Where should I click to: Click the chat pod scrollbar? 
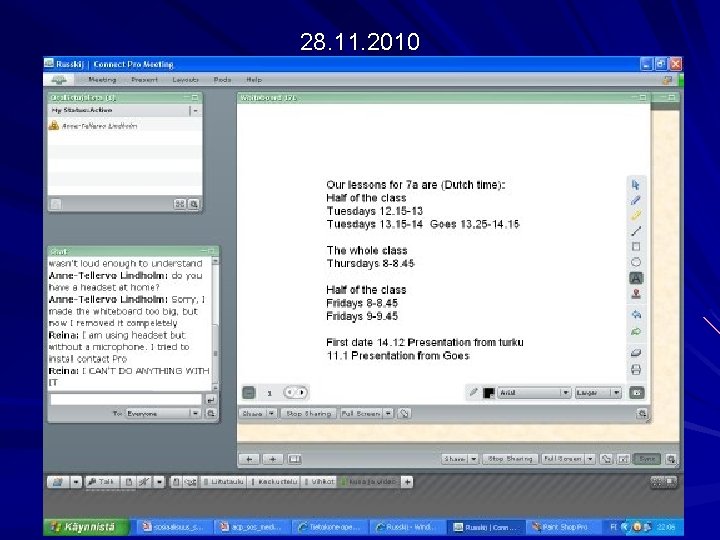[215, 324]
